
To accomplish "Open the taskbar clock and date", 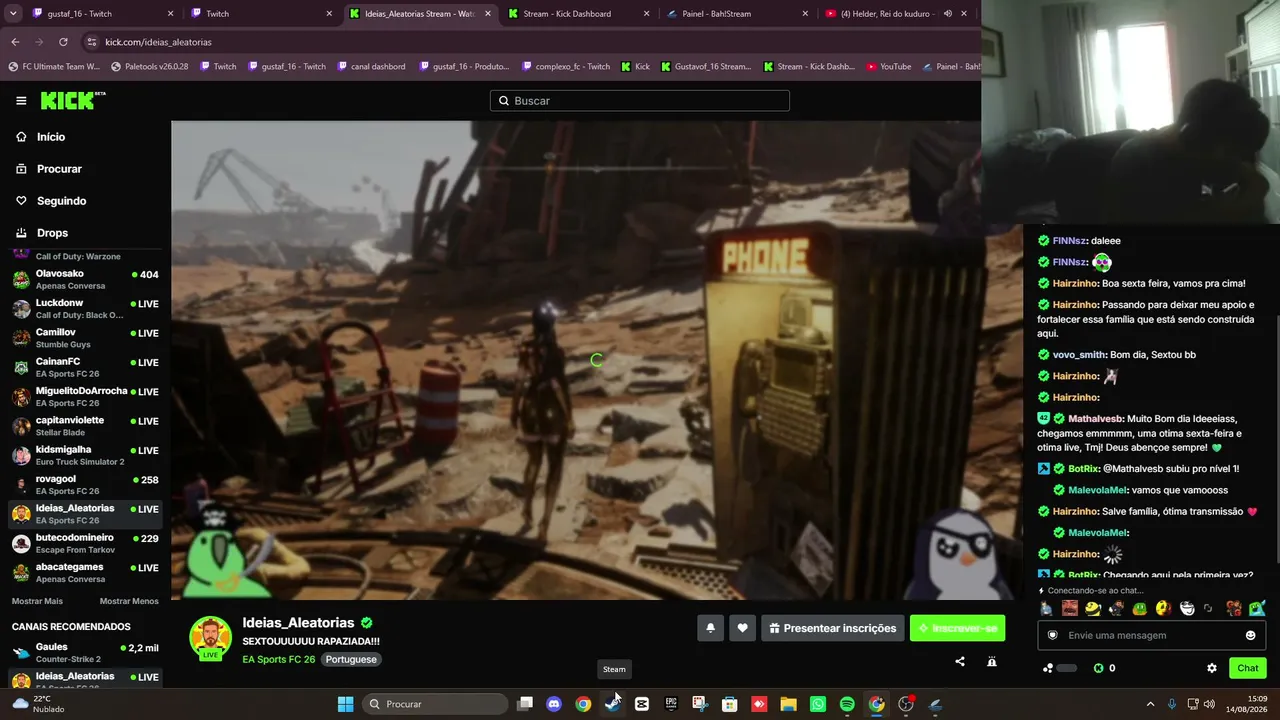I will pos(1248,704).
